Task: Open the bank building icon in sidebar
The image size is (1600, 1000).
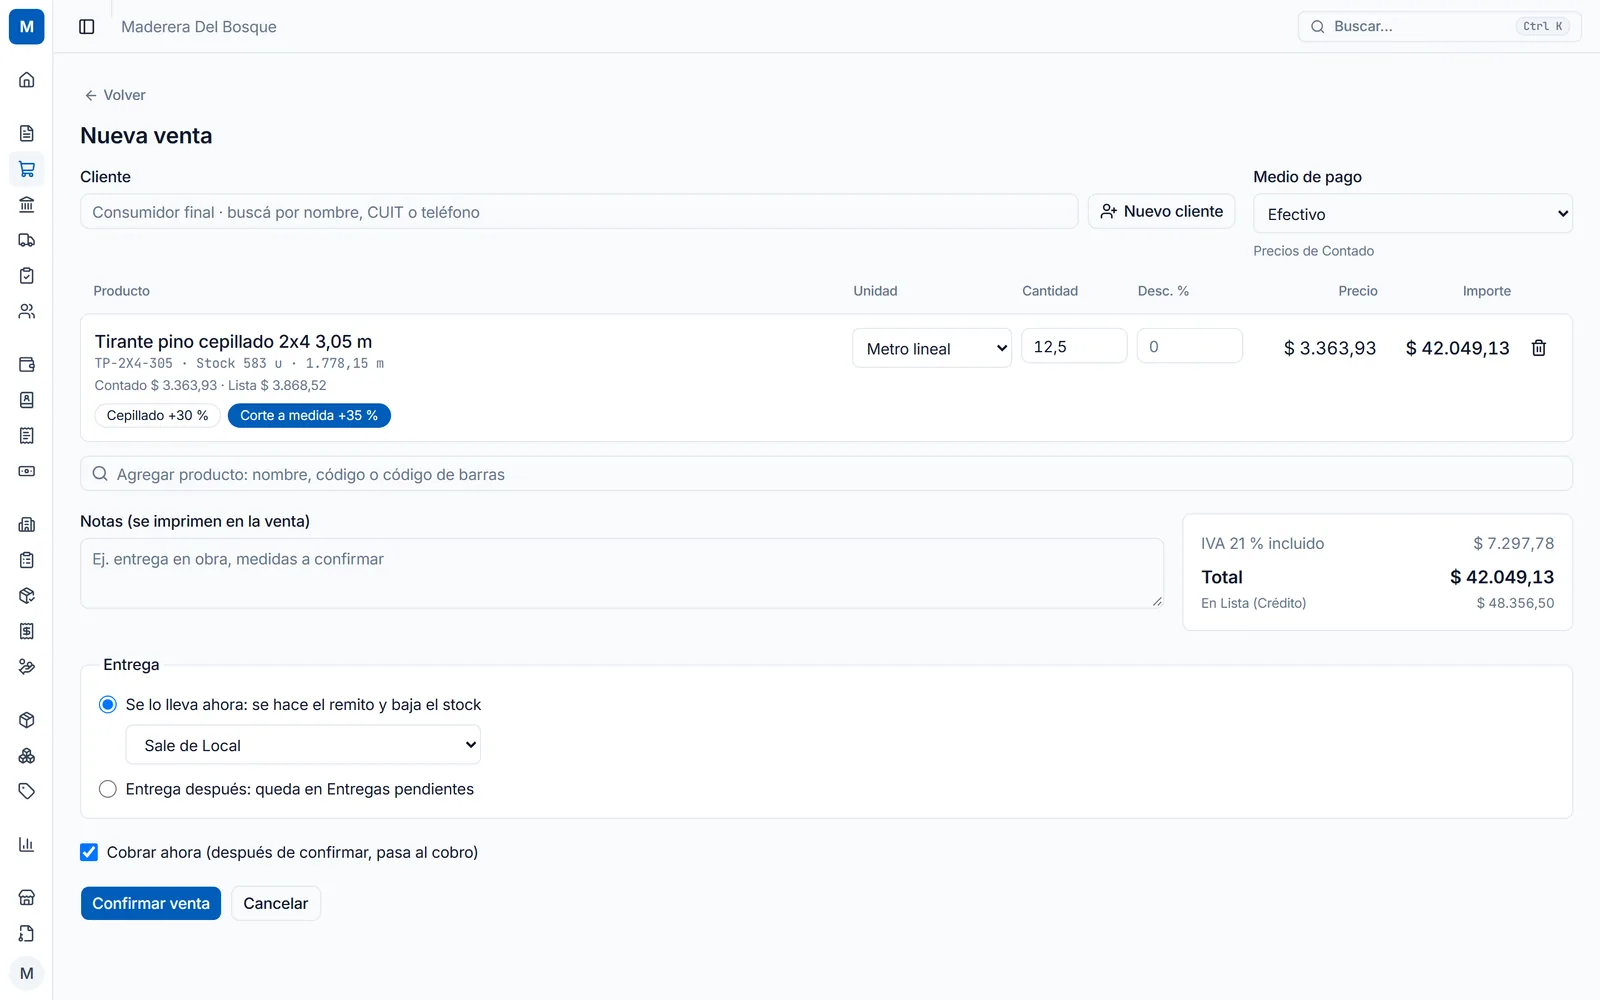Action: tap(27, 205)
